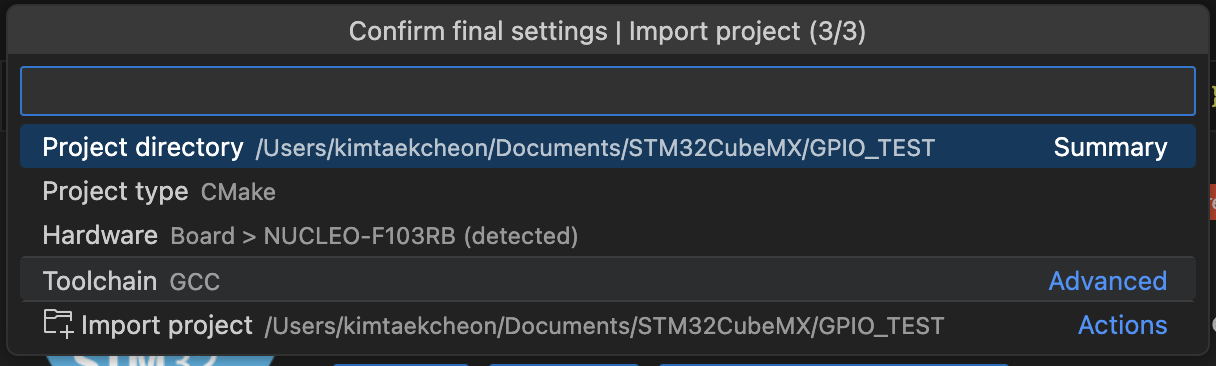Click the NUCLEO-F103RB board name
Screen dimensions: 1216x366
pos(360,237)
